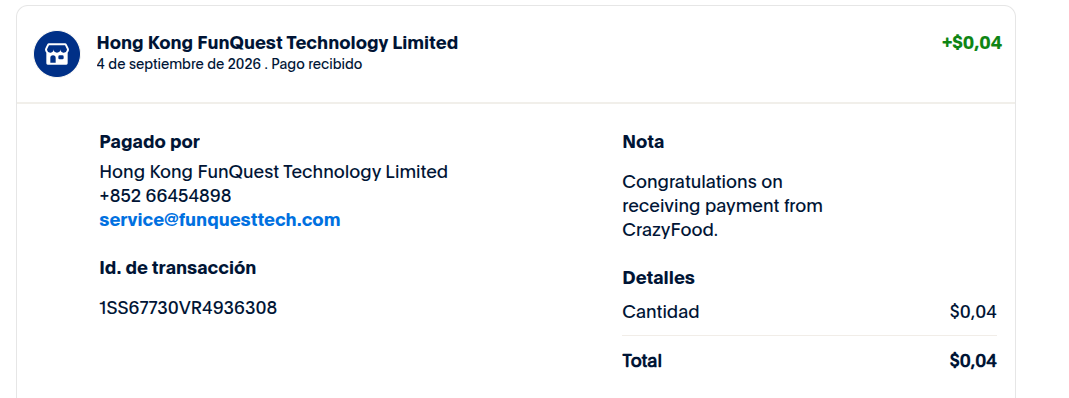Click the Nota heading

[x=643, y=142]
